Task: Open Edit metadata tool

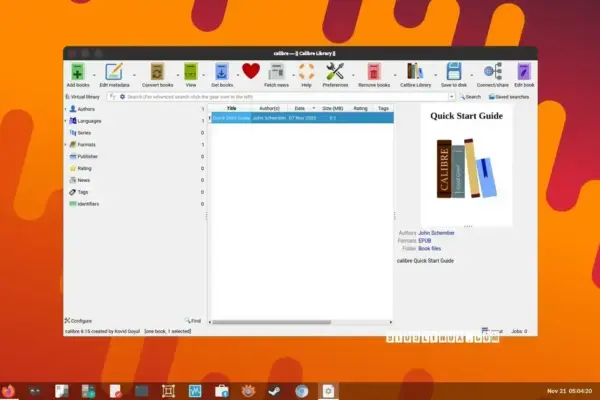Action: [114, 72]
